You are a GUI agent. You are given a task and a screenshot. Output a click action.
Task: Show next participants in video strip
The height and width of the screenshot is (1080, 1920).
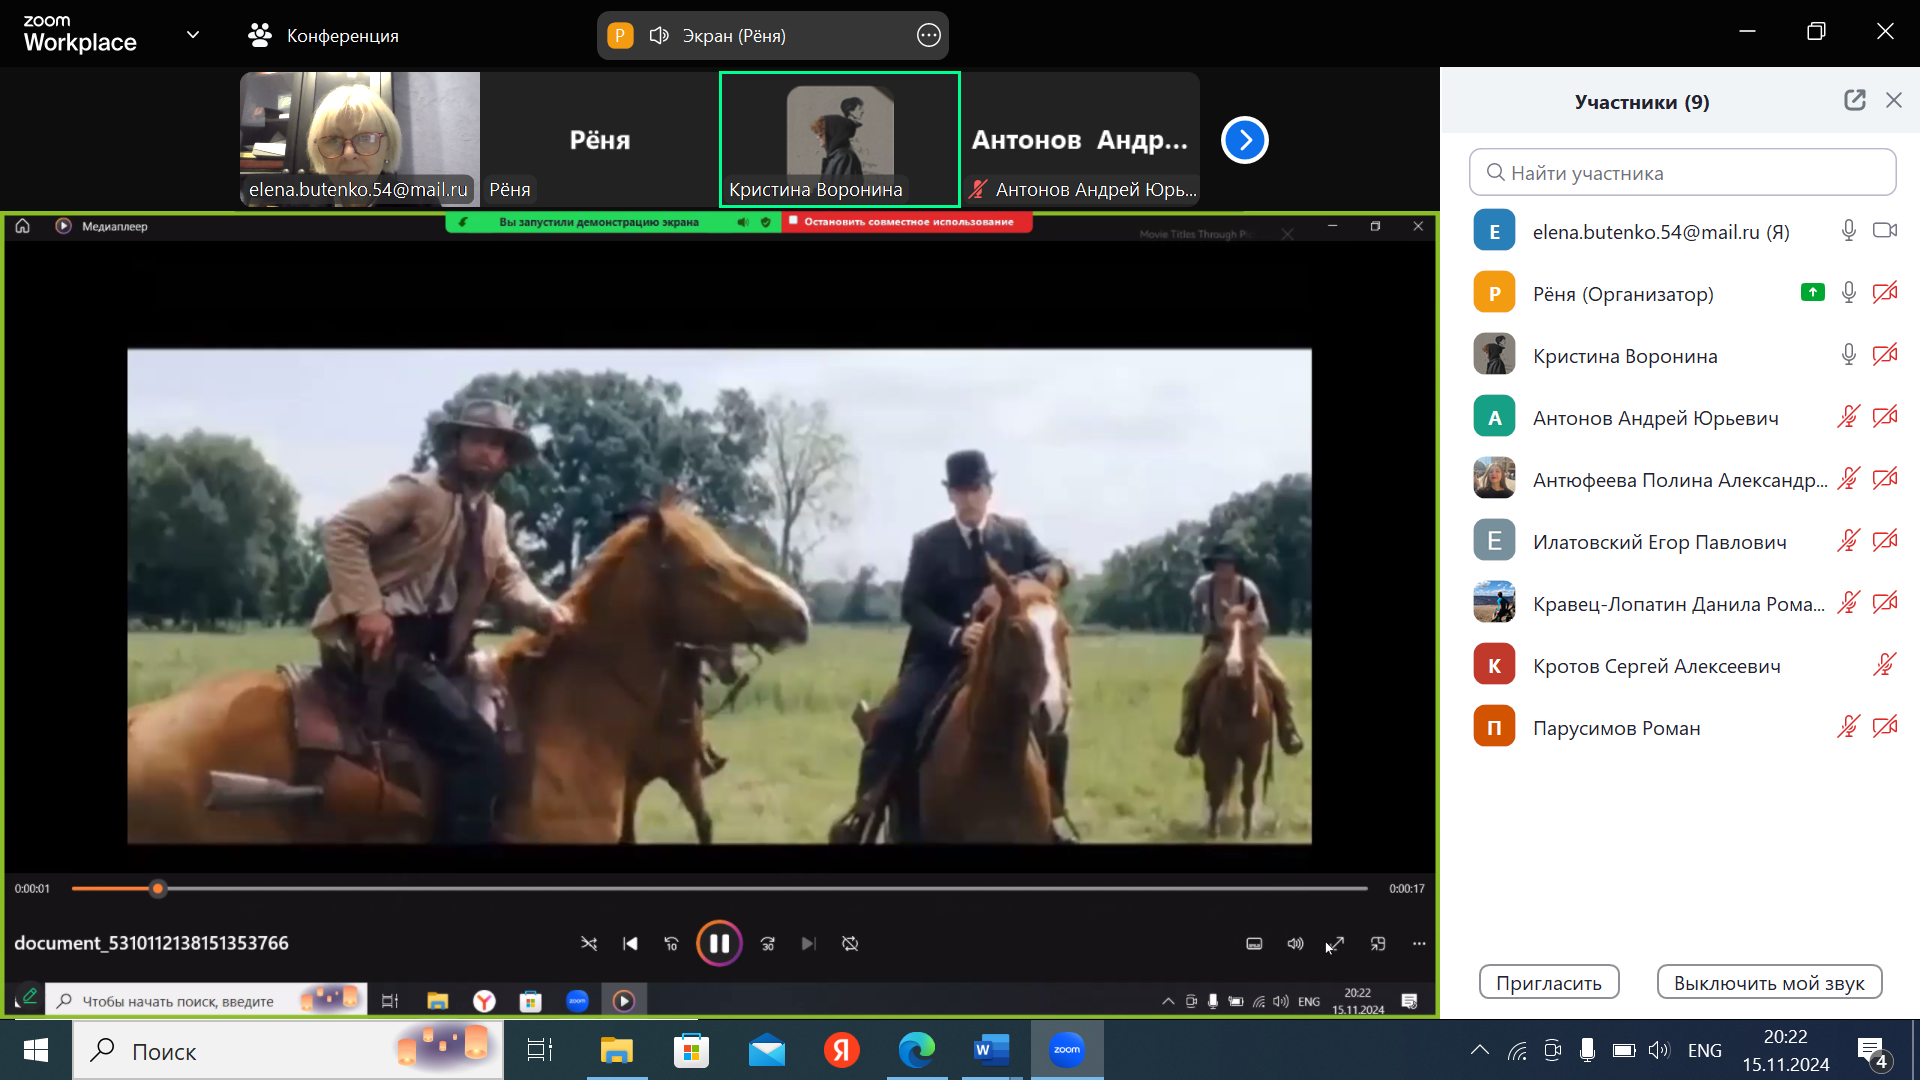(1245, 140)
